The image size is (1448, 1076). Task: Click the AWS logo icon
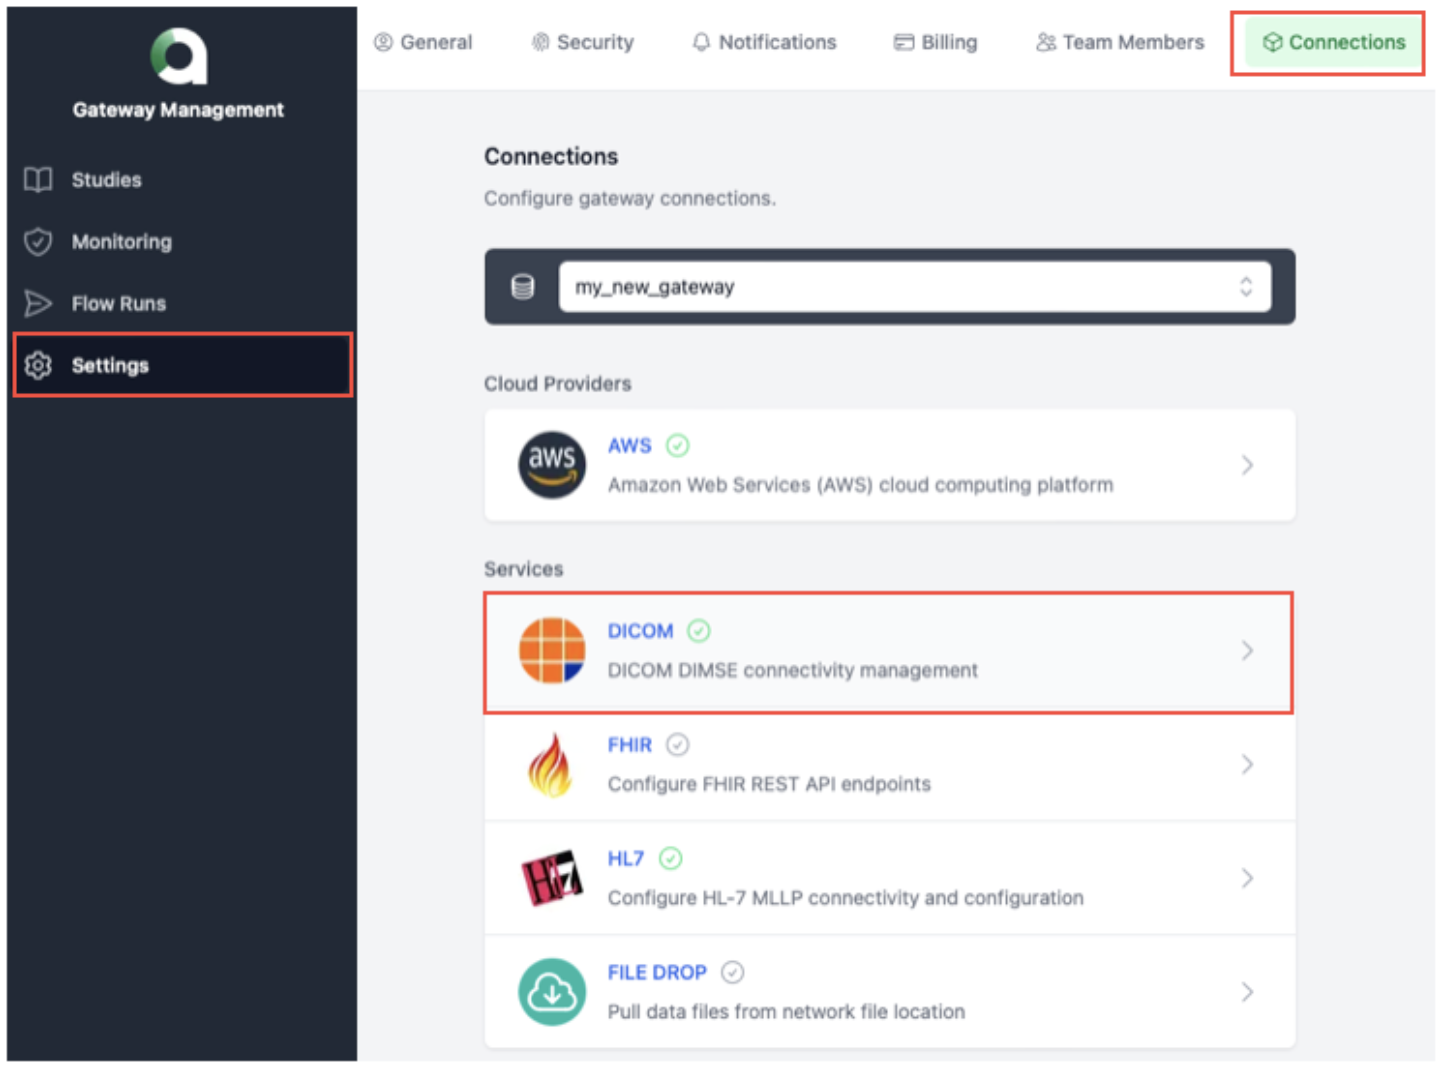(x=552, y=465)
